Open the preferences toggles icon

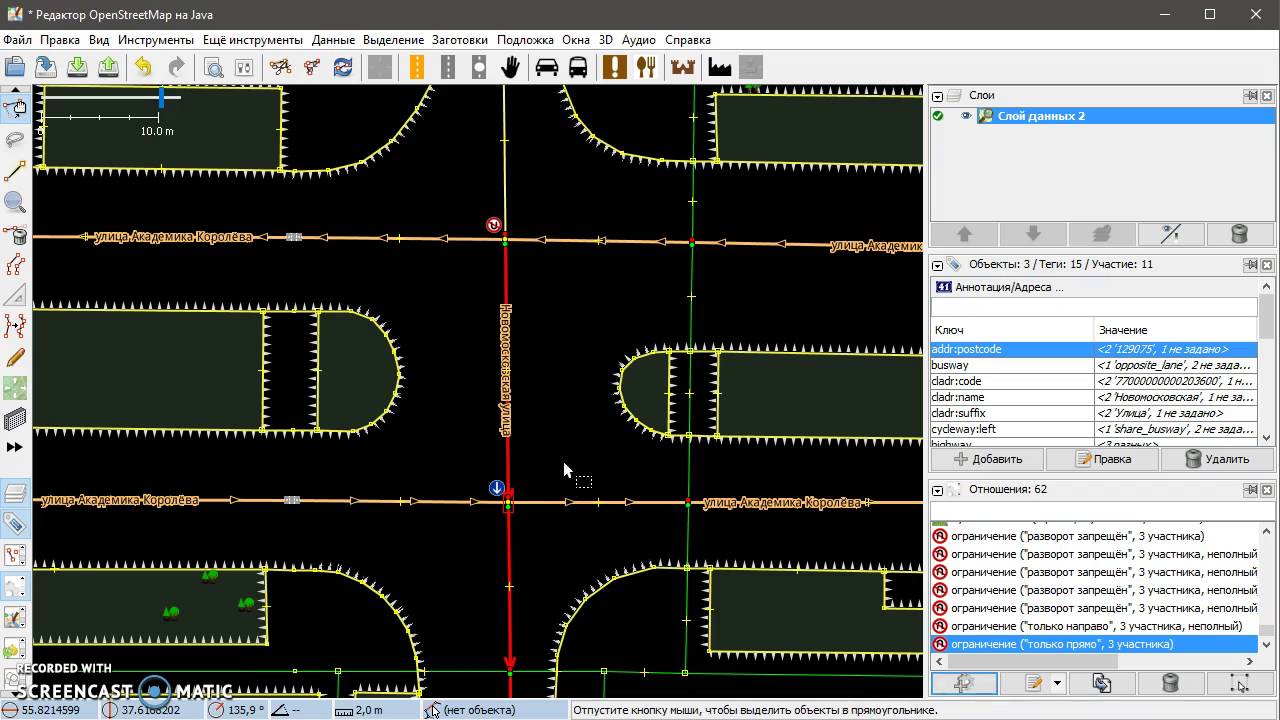(244, 67)
